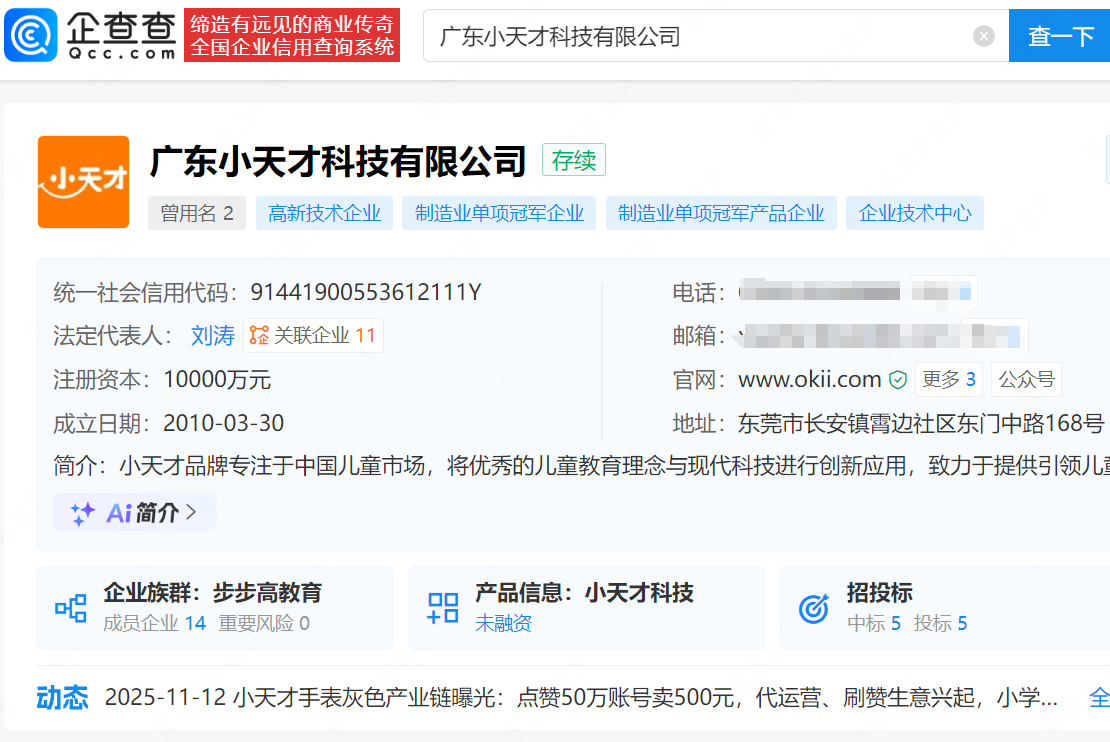Expand the 曾用名 2 tag
This screenshot has height=742, width=1110.
point(197,213)
